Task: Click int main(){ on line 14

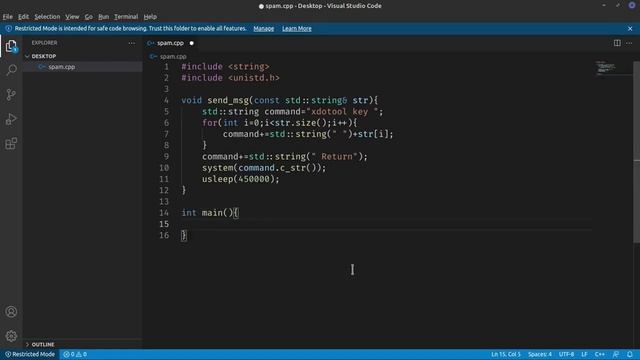Action: (x=210, y=213)
